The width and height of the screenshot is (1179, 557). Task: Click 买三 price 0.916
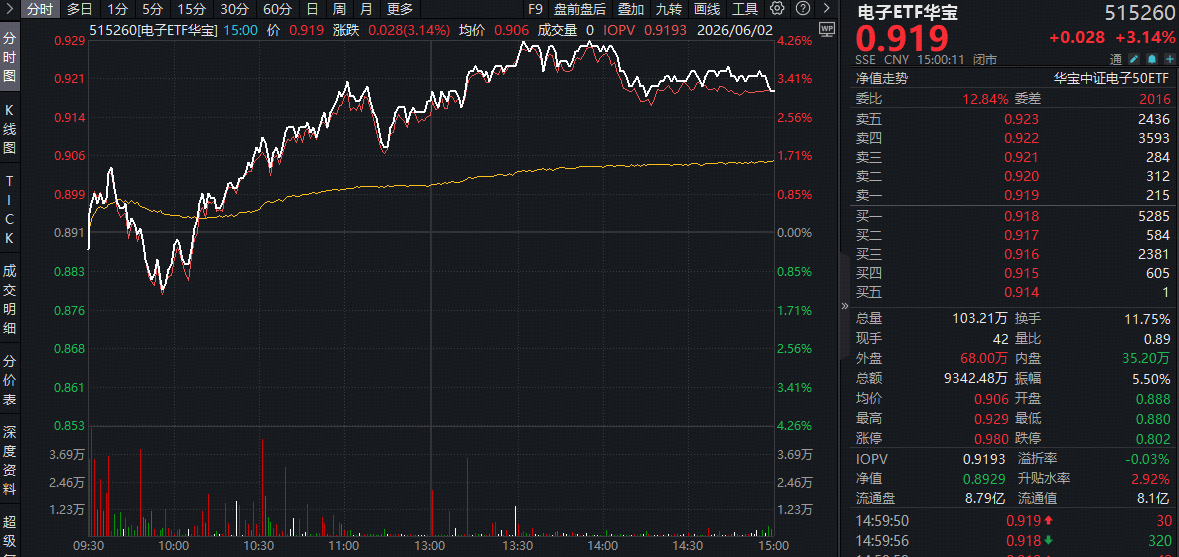coord(1022,254)
